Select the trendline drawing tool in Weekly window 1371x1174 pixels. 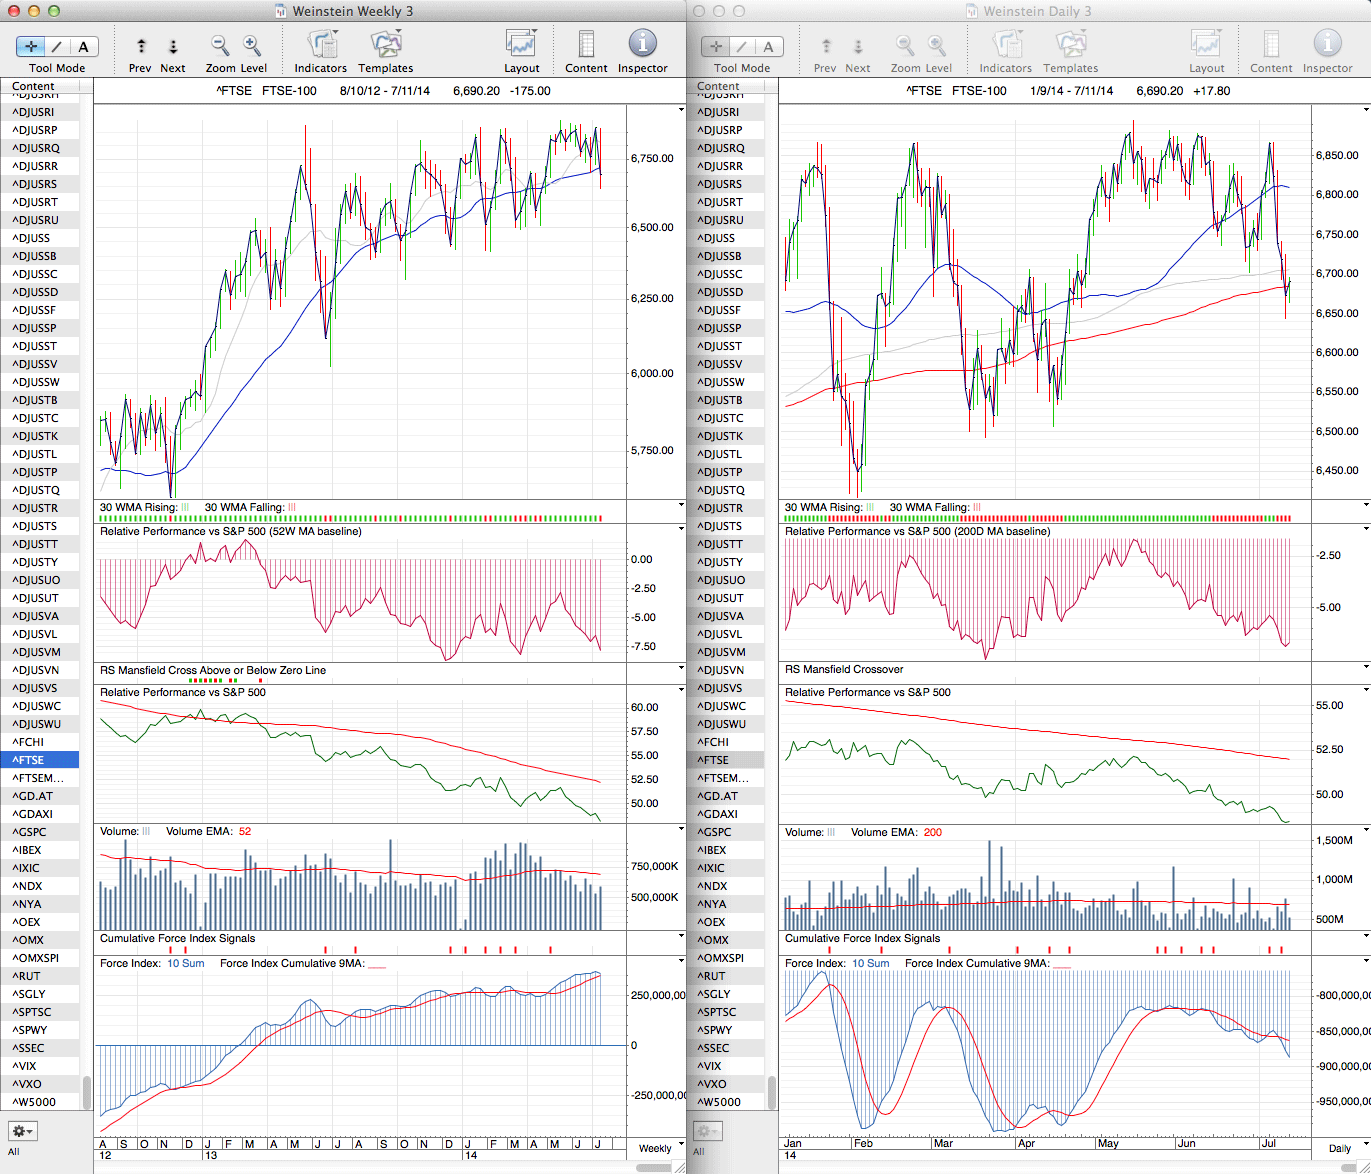(x=57, y=46)
